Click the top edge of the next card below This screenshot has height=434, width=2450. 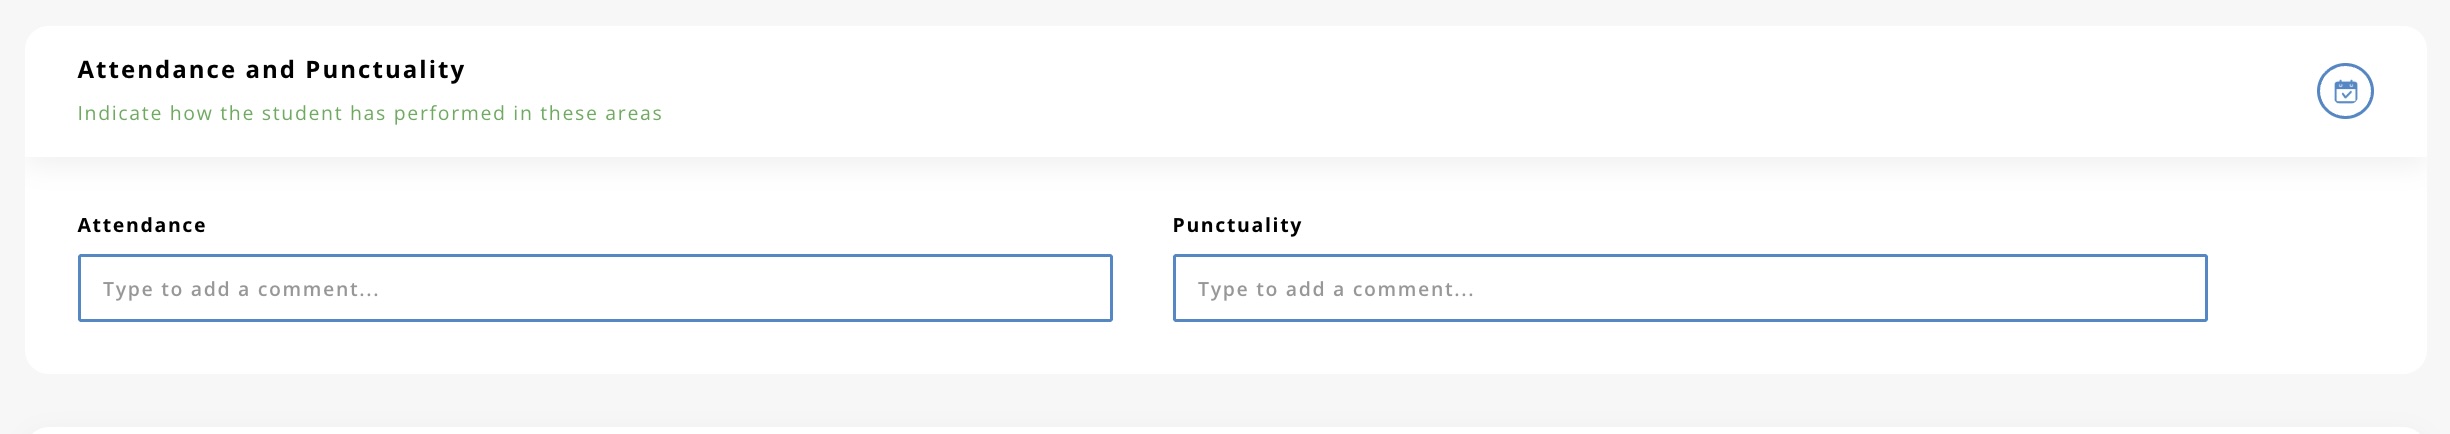[x=1225, y=431]
